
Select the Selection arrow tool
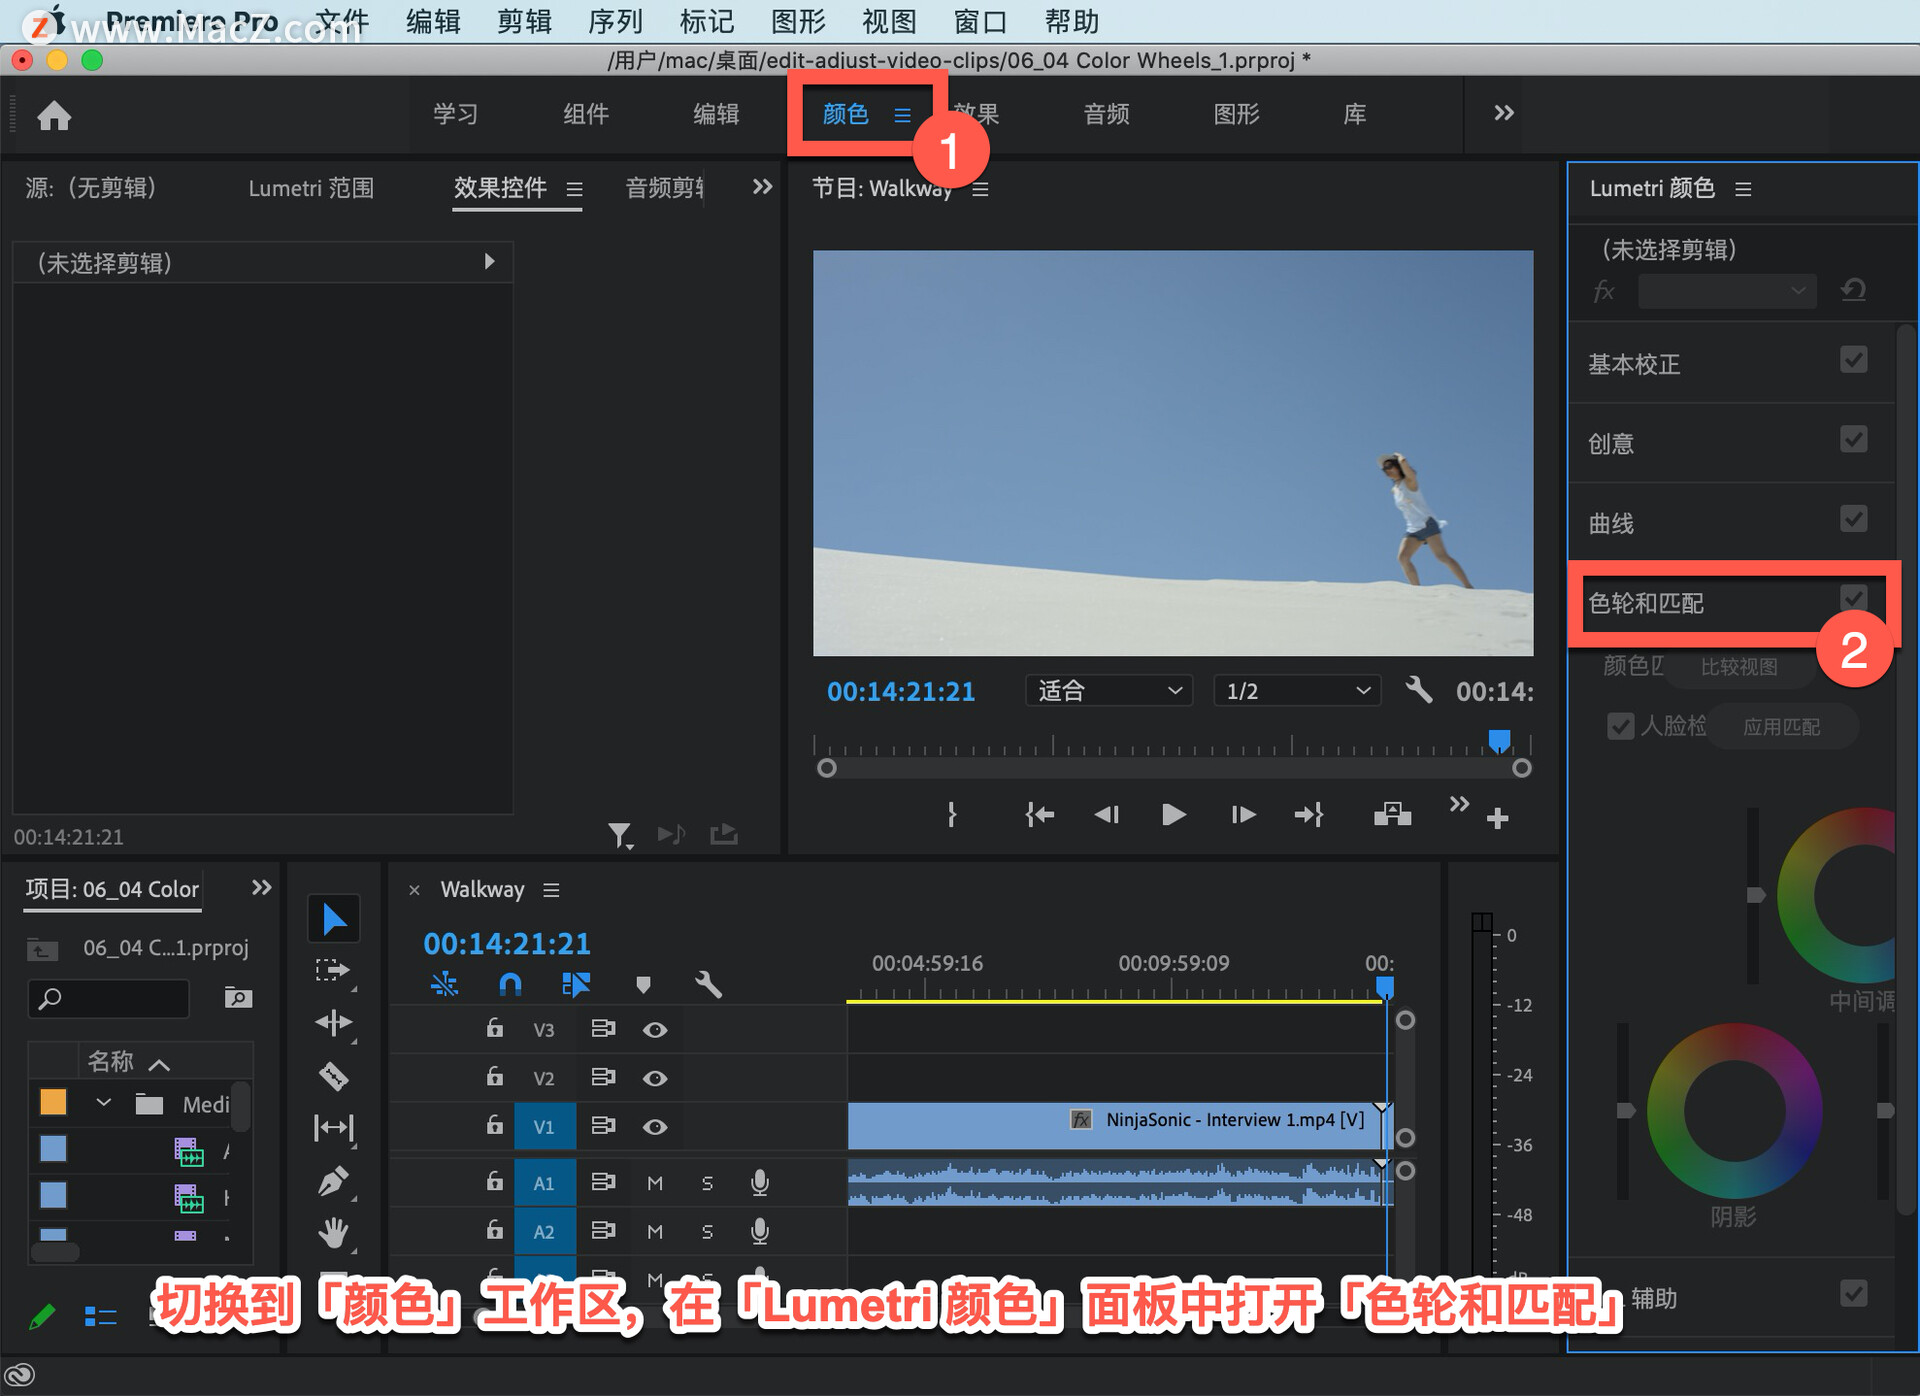(334, 919)
